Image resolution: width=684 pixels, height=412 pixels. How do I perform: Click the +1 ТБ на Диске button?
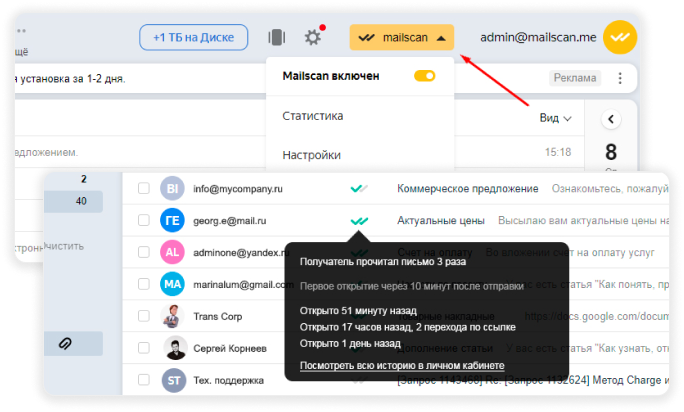click(x=194, y=38)
